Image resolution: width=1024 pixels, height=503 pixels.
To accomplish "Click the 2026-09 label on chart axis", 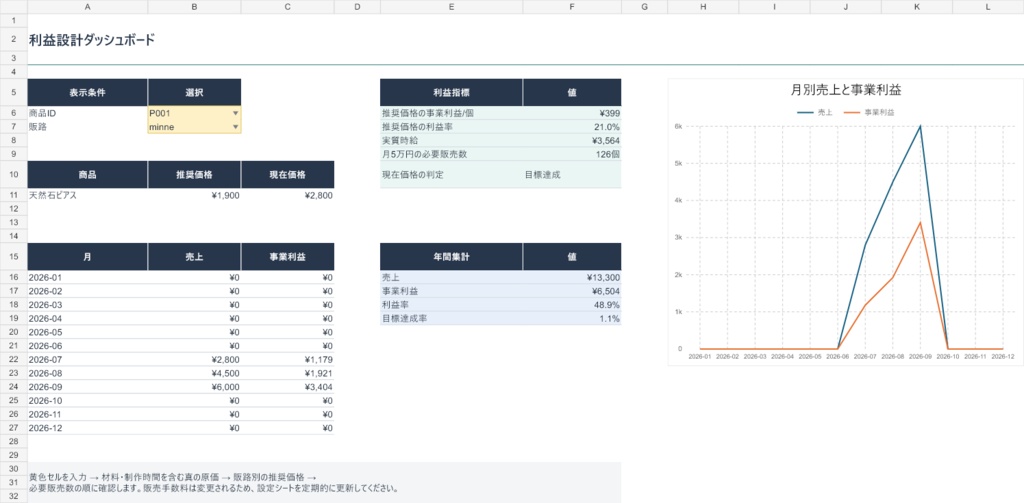I will 920,357.
